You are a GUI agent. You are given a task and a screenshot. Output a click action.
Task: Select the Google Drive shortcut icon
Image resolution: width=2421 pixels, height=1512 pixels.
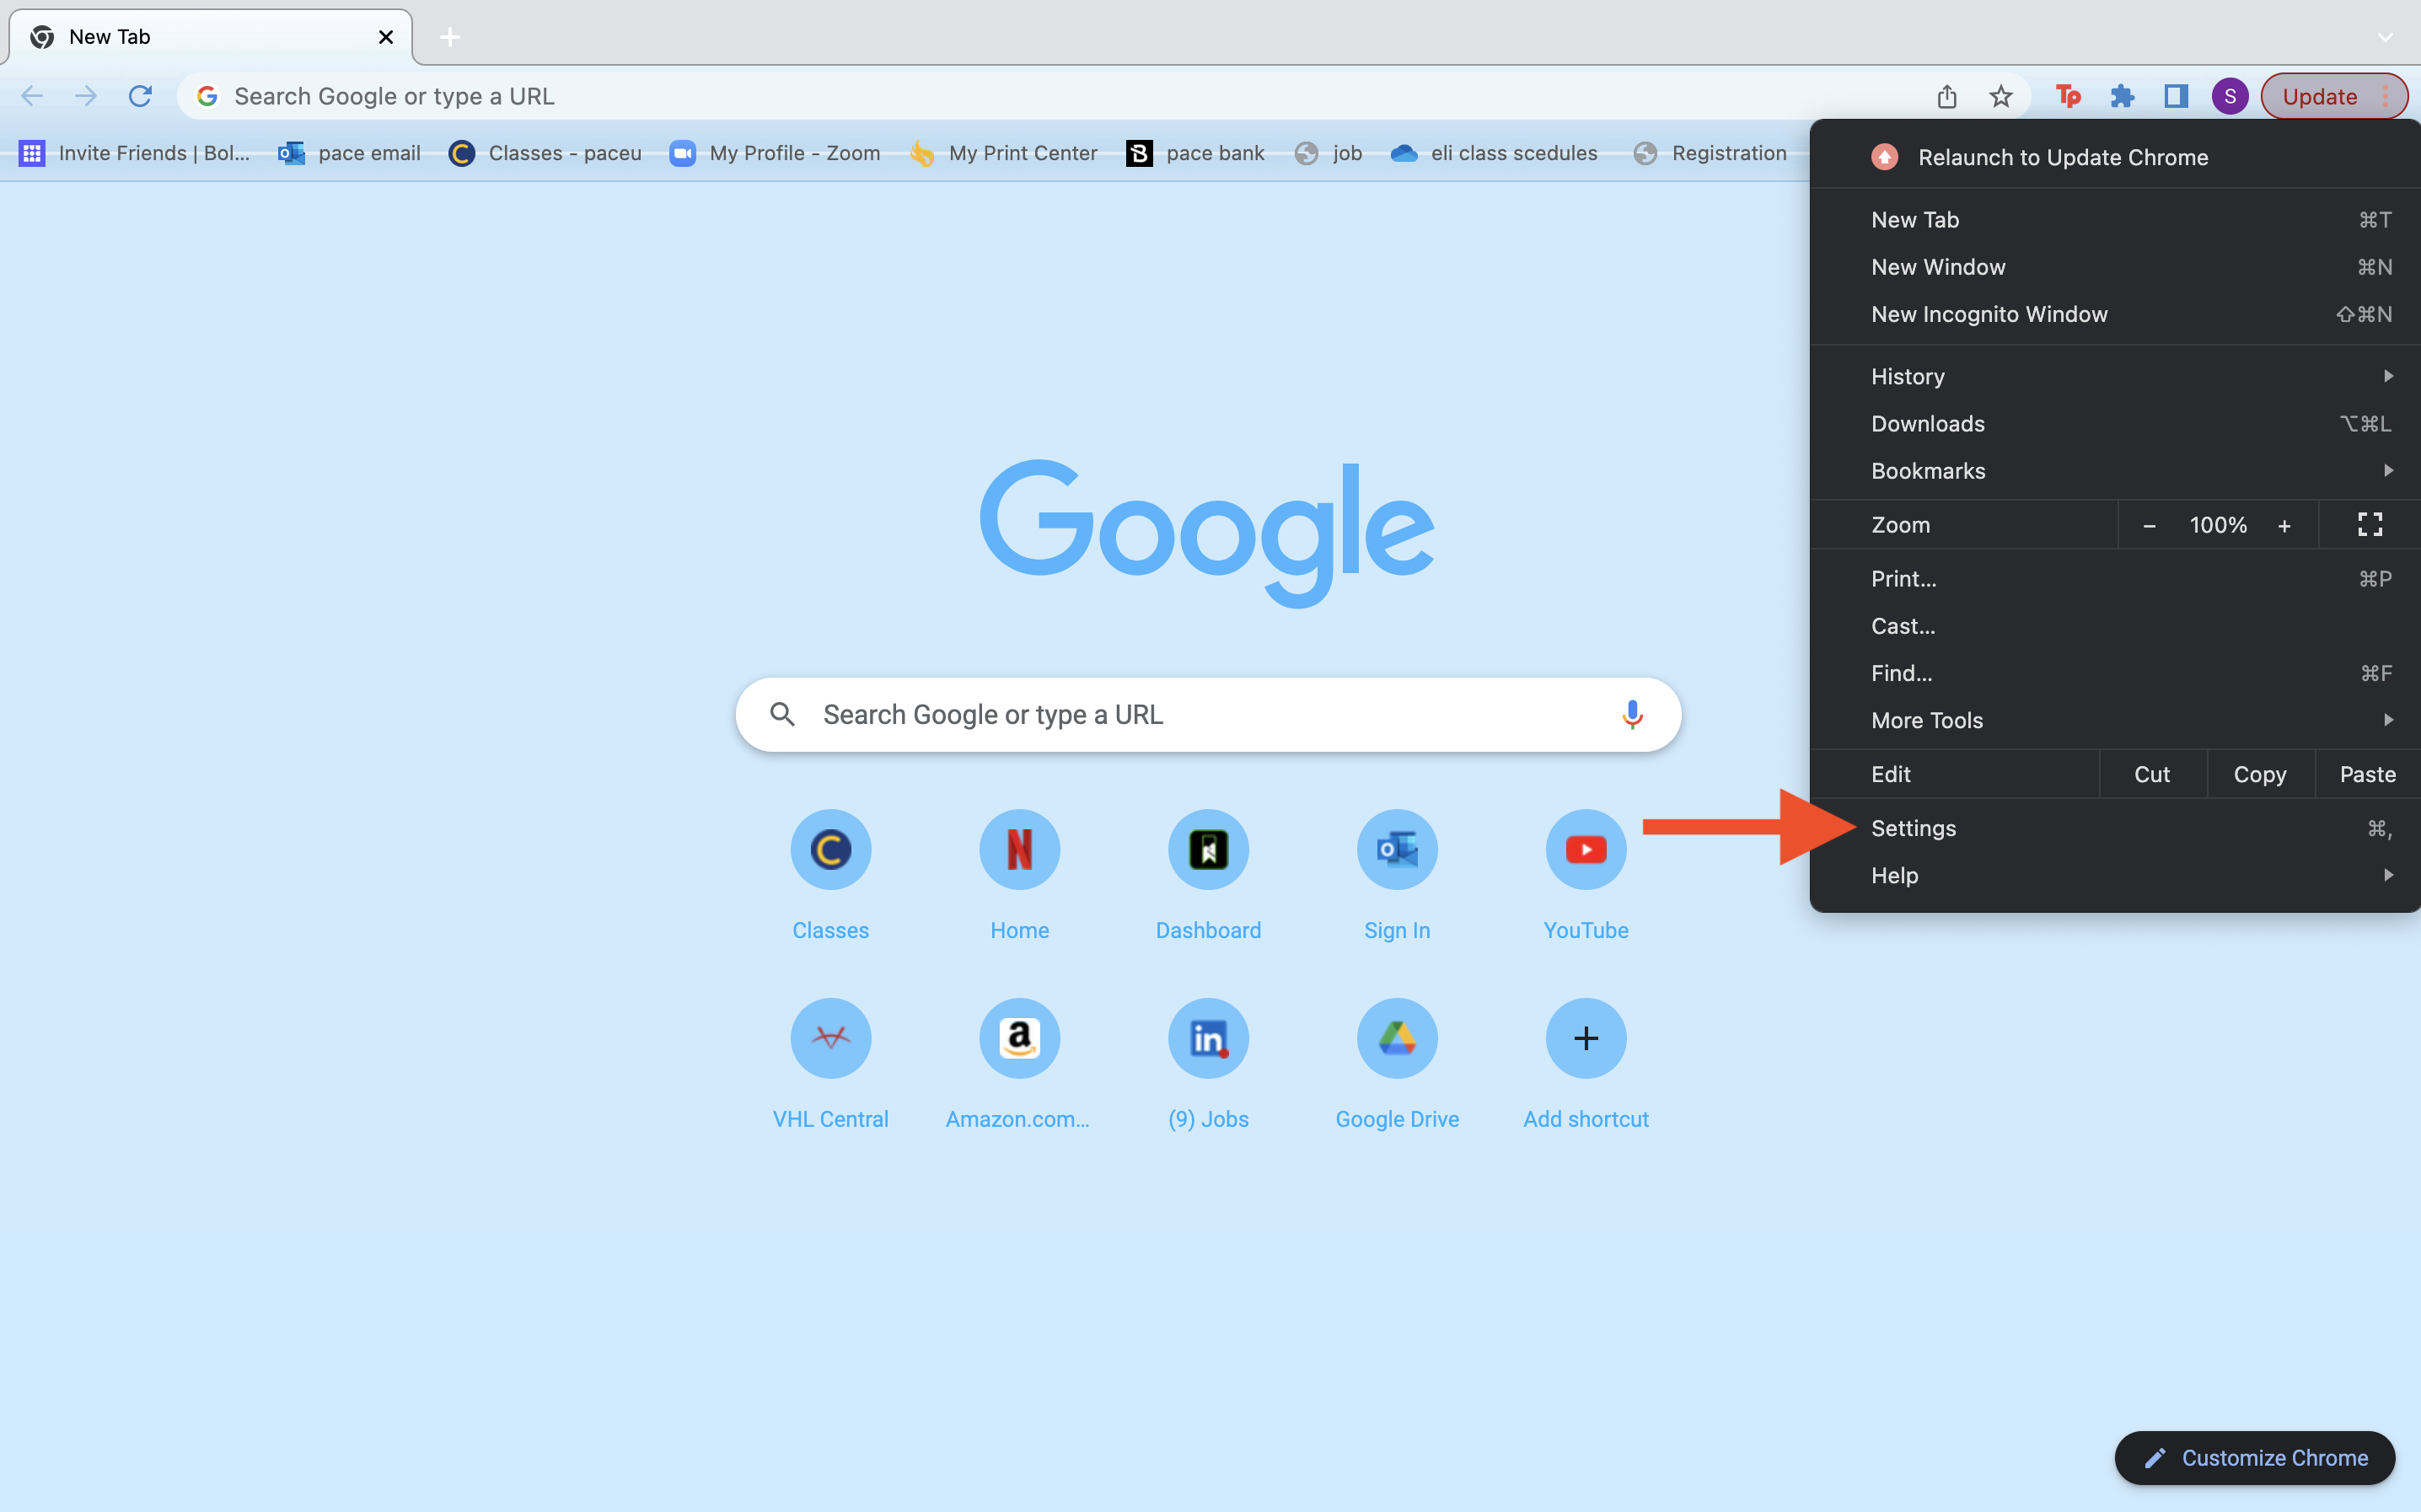[1395, 1038]
